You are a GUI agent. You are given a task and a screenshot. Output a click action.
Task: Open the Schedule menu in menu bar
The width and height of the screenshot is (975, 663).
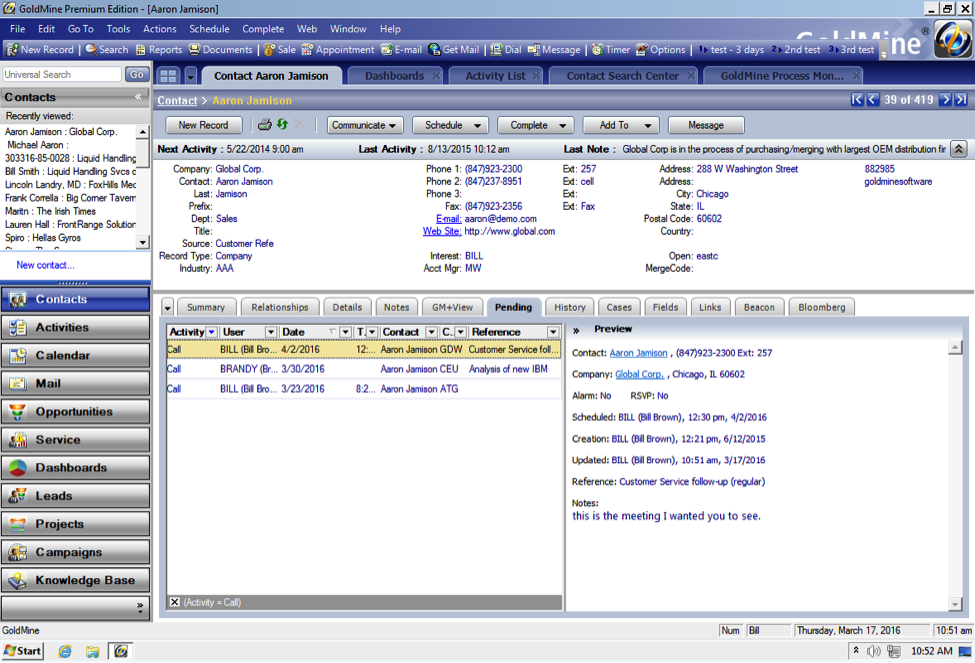click(209, 29)
